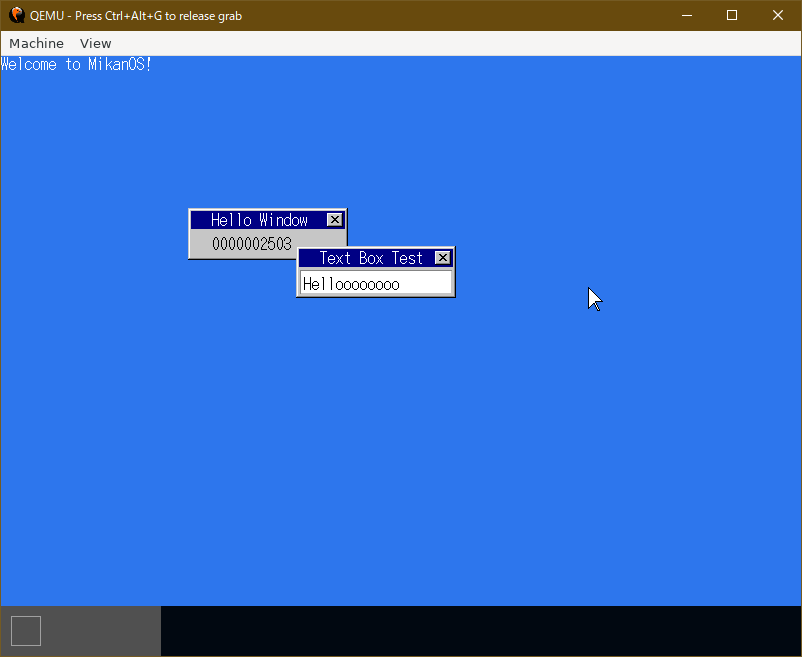Focus the text box containing Helloooooooo

click(376, 283)
